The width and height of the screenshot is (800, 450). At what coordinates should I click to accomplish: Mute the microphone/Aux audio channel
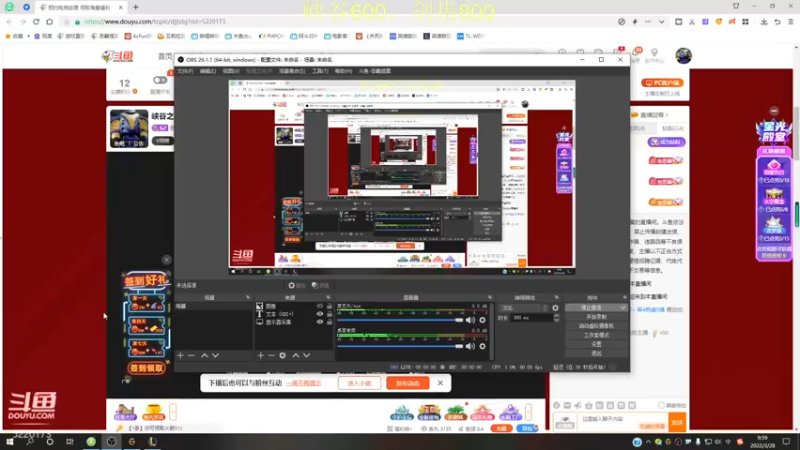(470, 320)
